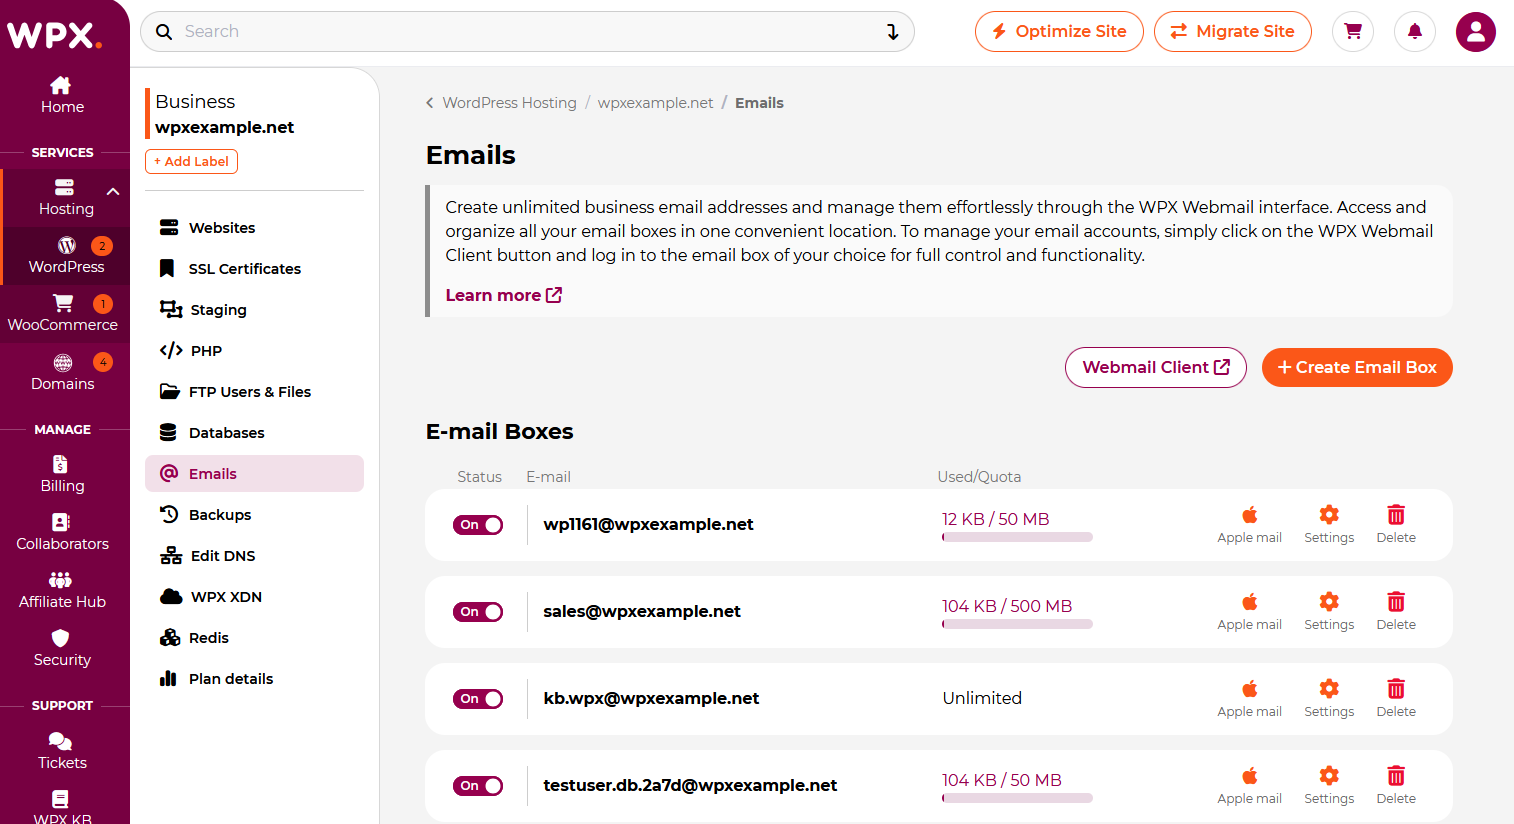Toggle off kb.wpx@wpxexample.net email box
Image resolution: width=1514 pixels, height=824 pixels.
tap(478, 699)
